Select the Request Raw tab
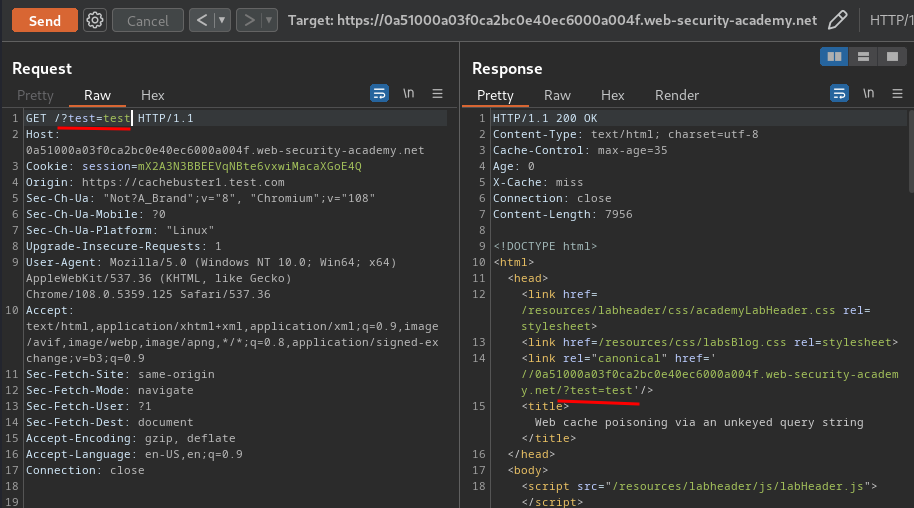The image size is (914, 508). 97,95
